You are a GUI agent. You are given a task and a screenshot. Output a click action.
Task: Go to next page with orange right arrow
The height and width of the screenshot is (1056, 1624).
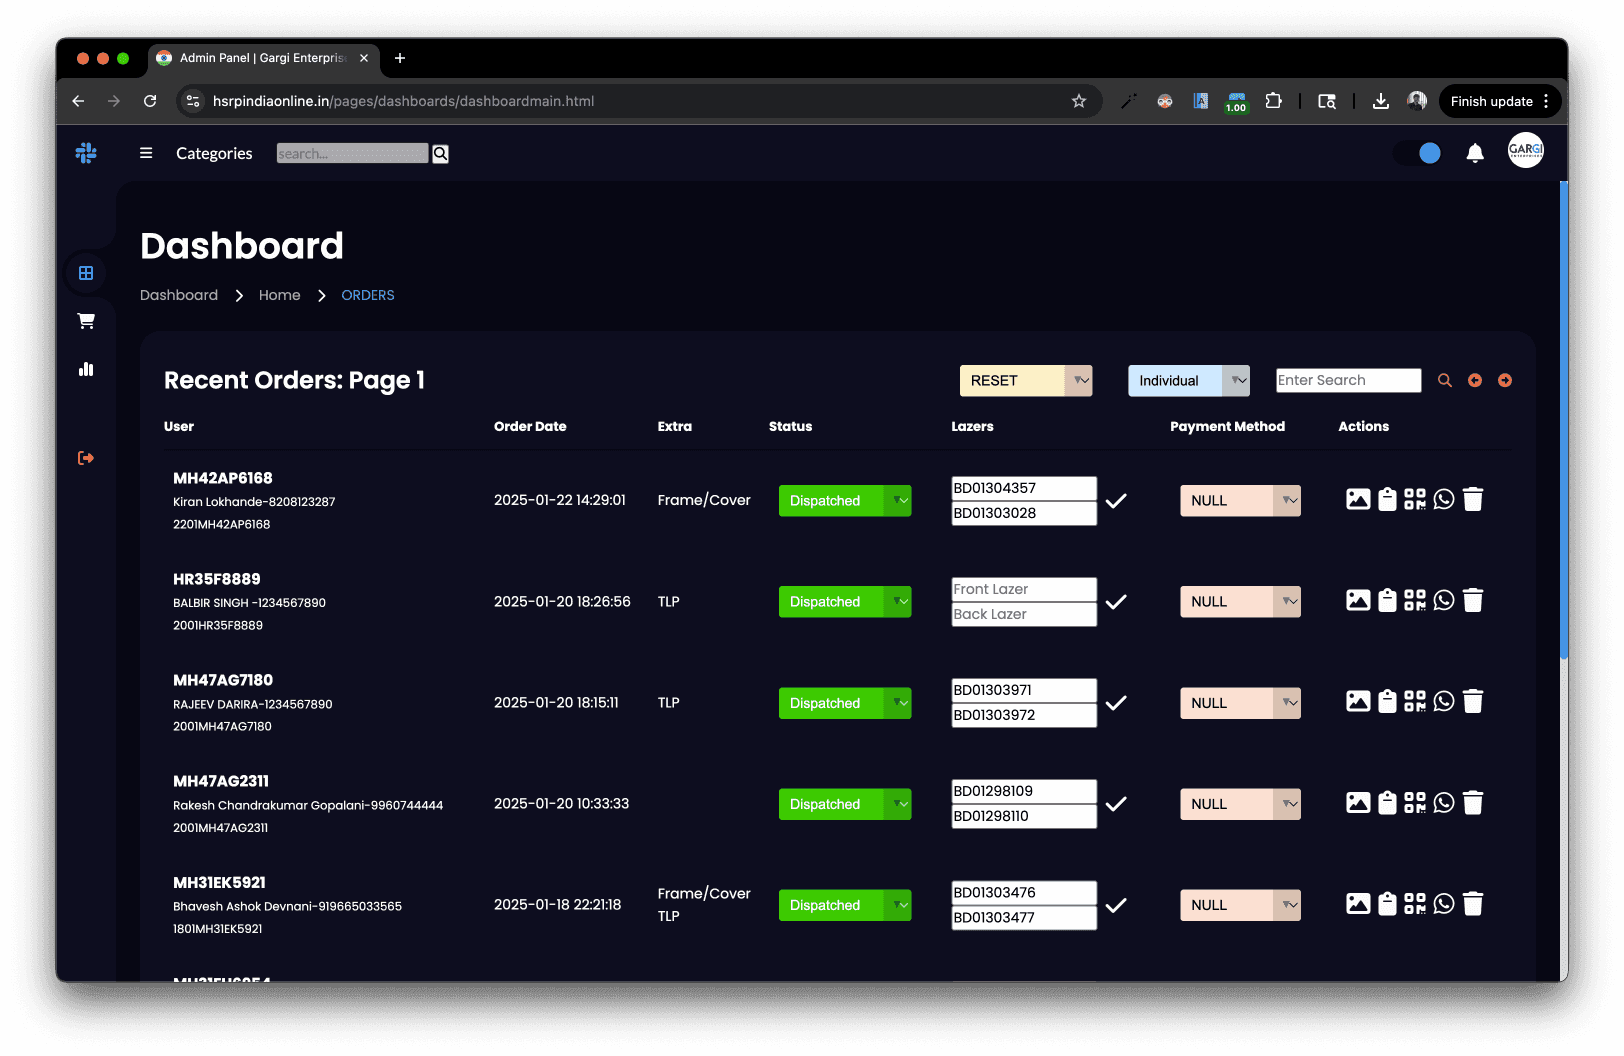point(1505,380)
